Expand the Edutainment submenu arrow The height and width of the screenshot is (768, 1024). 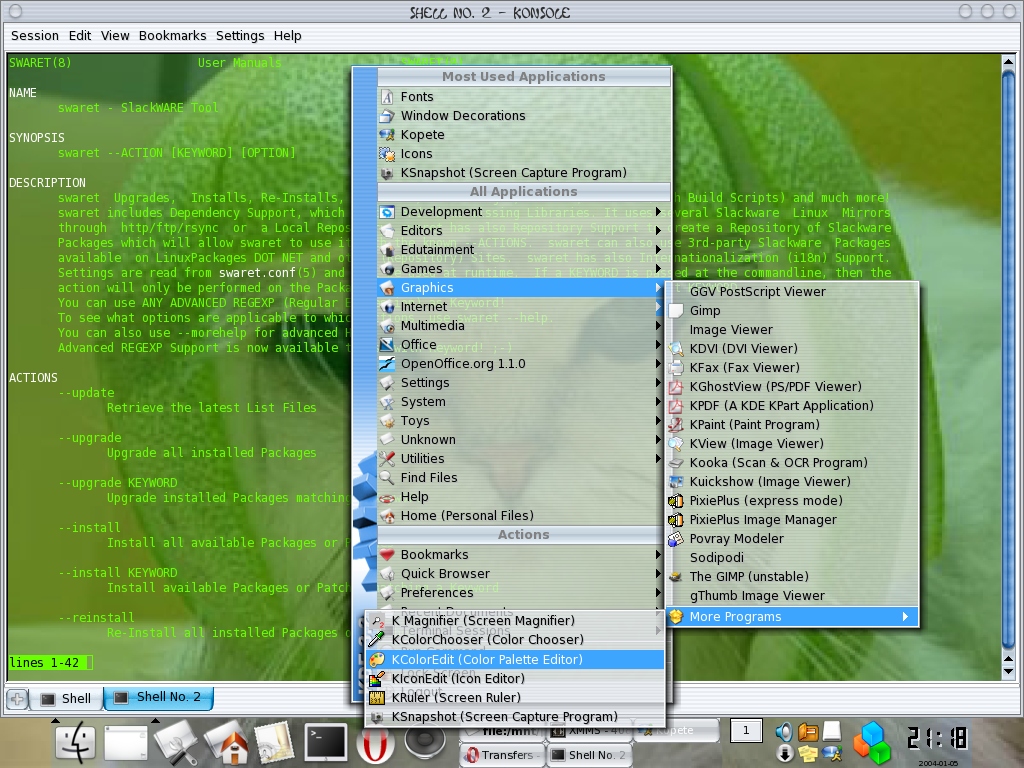pyautogui.click(x=658, y=249)
